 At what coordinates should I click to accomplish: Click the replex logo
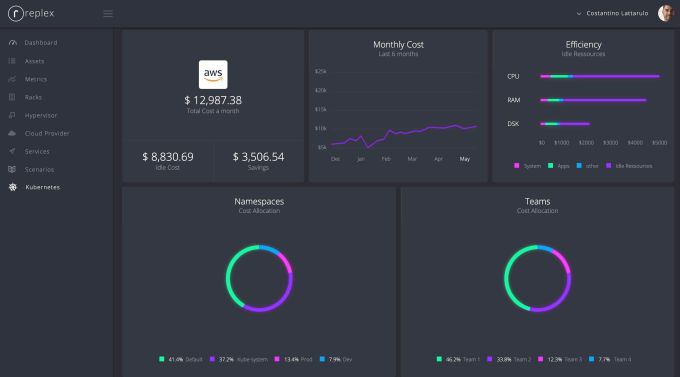31,13
